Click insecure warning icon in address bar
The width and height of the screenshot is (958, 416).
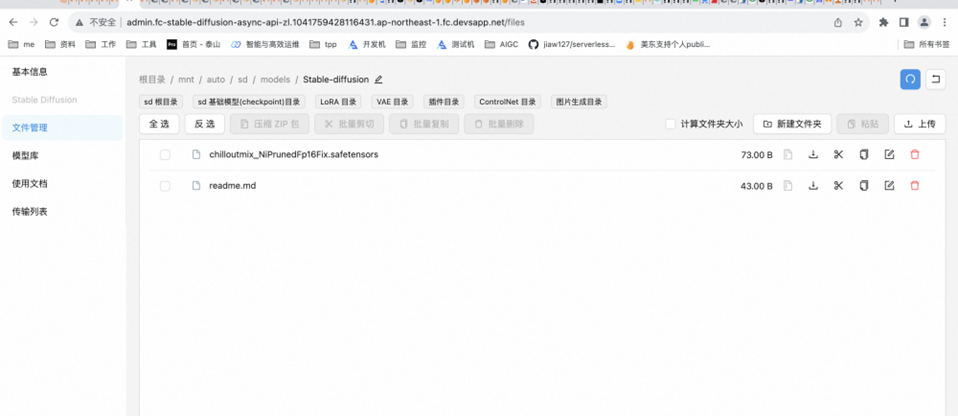[79, 23]
